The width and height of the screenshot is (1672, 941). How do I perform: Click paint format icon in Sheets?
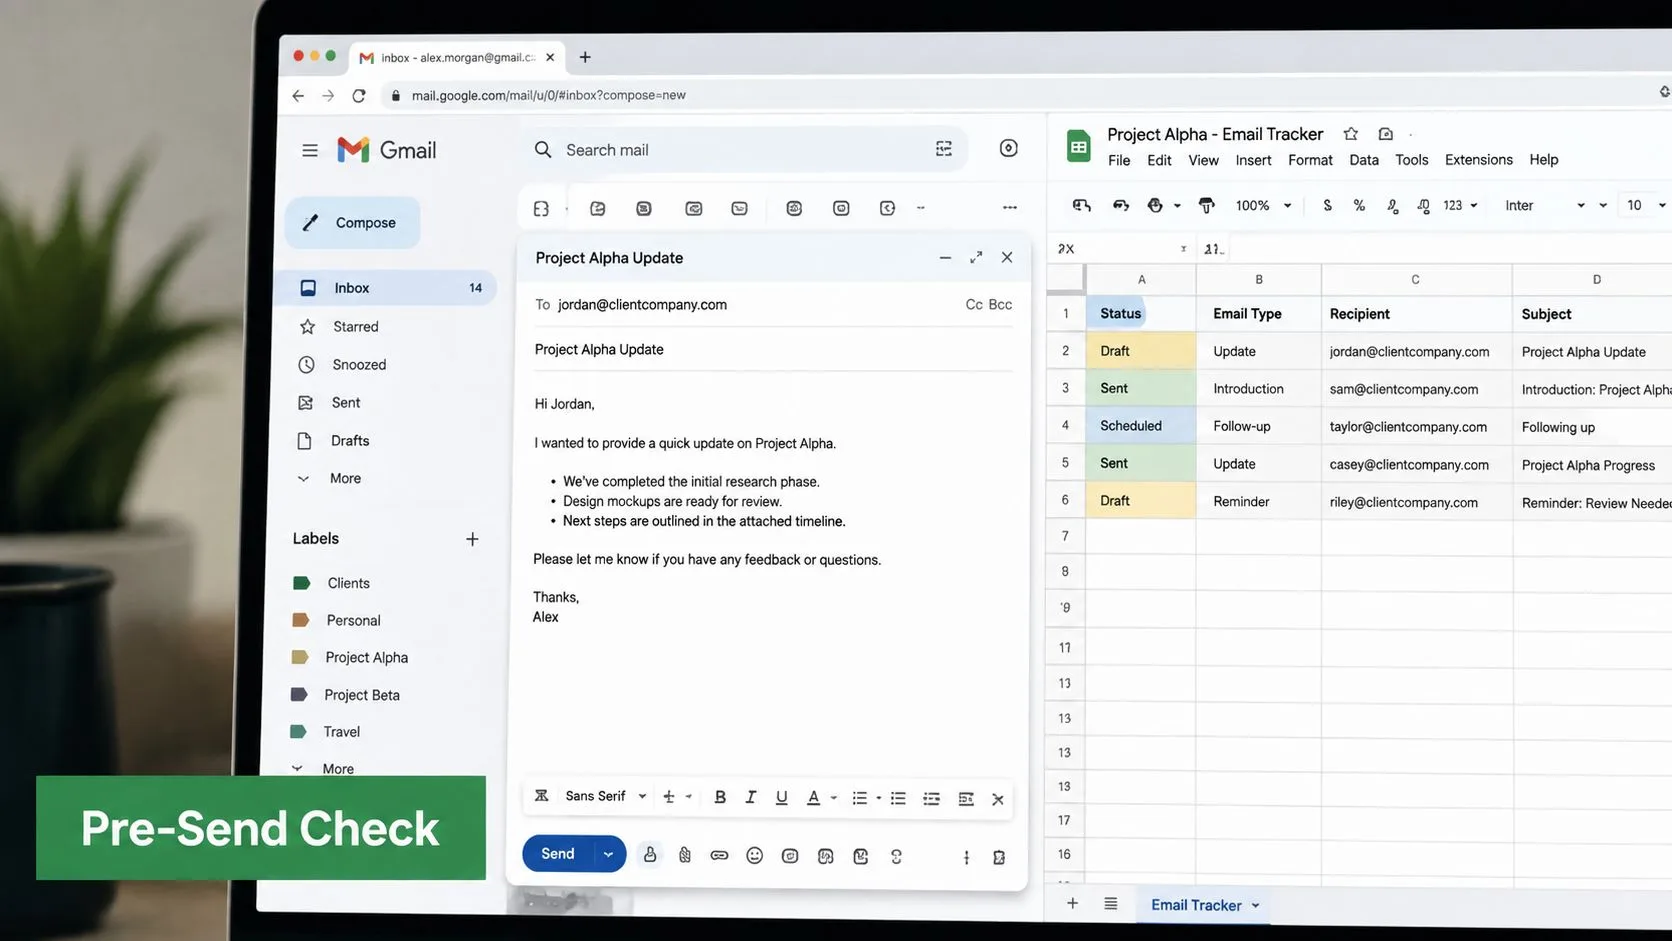point(1206,205)
